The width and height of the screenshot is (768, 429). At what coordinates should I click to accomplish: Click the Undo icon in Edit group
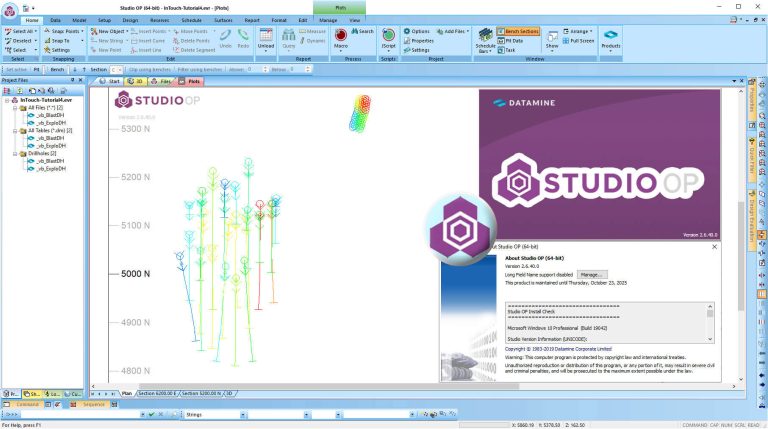click(x=225, y=36)
